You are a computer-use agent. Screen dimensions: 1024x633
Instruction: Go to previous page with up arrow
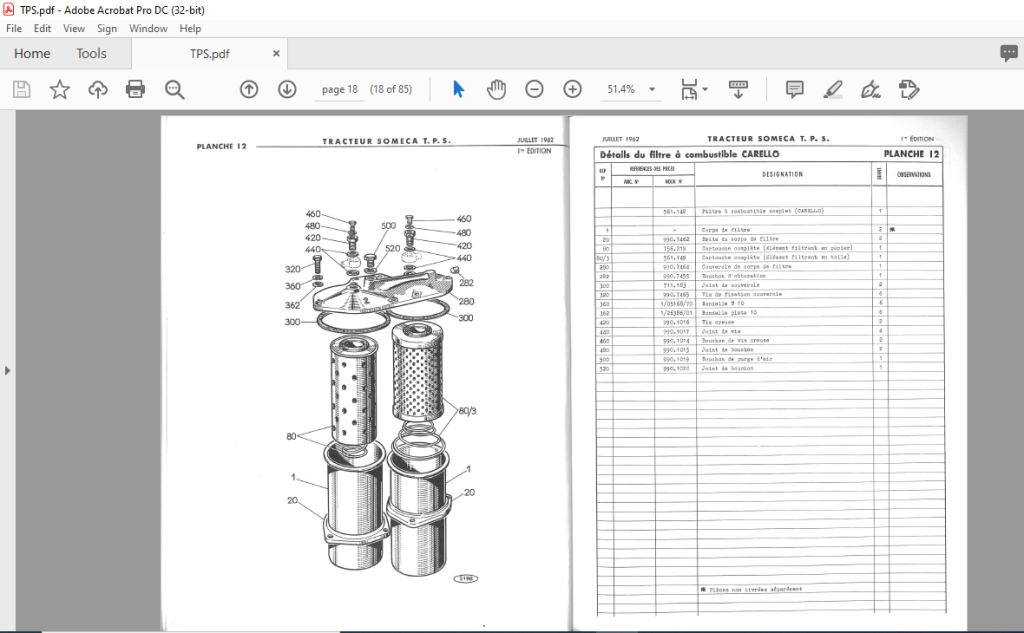pos(249,89)
